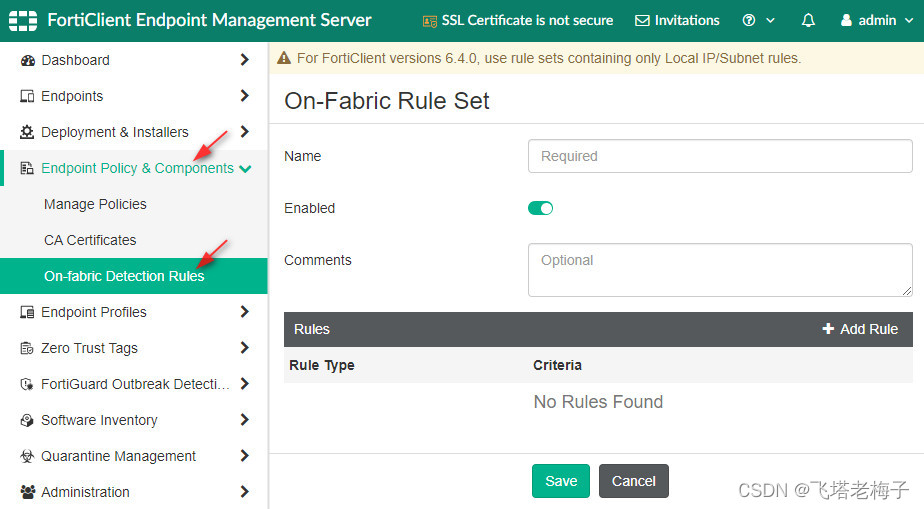This screenshot has width=924, height=509.
Task: Click the Save button
Action: (561, 481)
